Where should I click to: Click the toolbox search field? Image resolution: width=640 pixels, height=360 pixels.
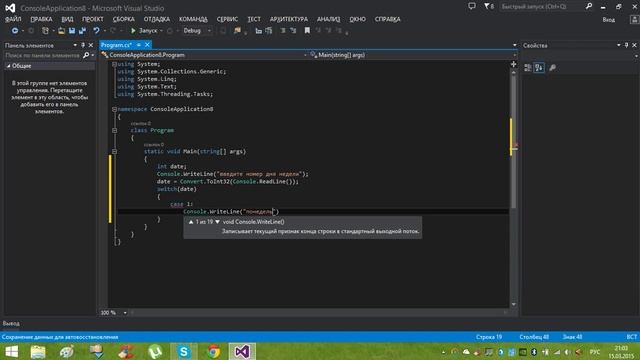(42, 55)
